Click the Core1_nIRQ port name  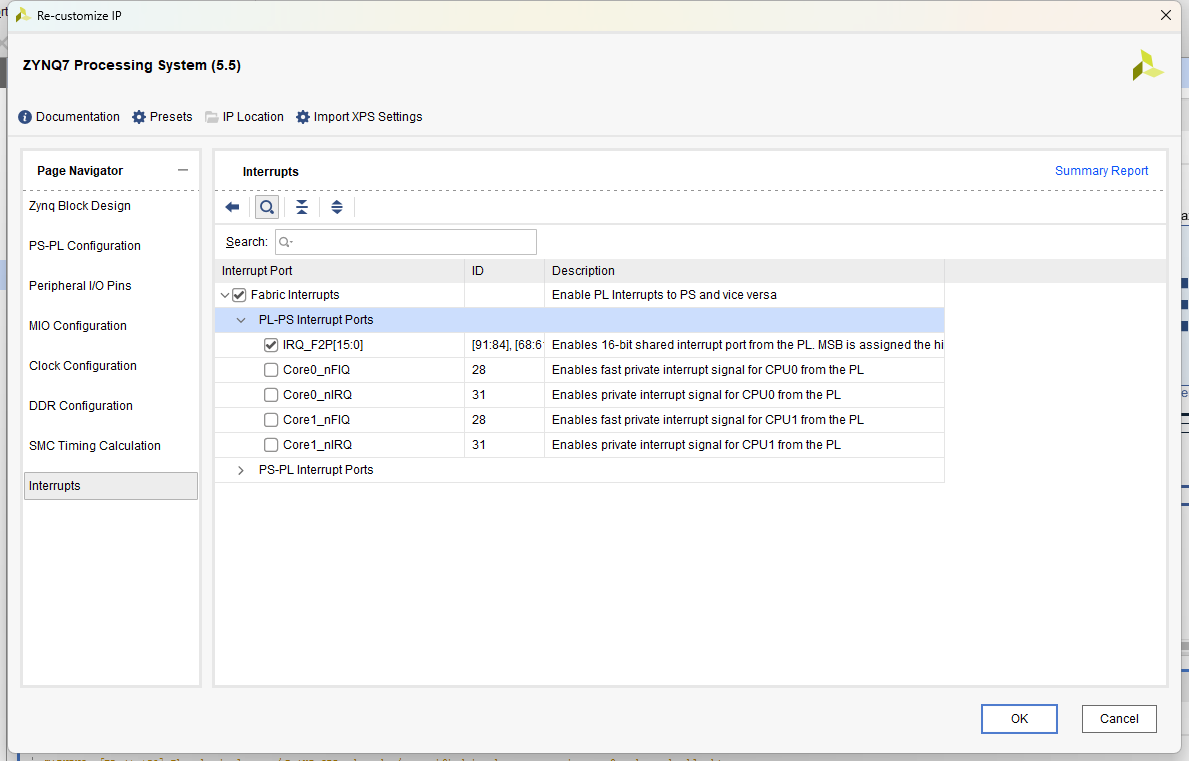(x=317, y=445)
